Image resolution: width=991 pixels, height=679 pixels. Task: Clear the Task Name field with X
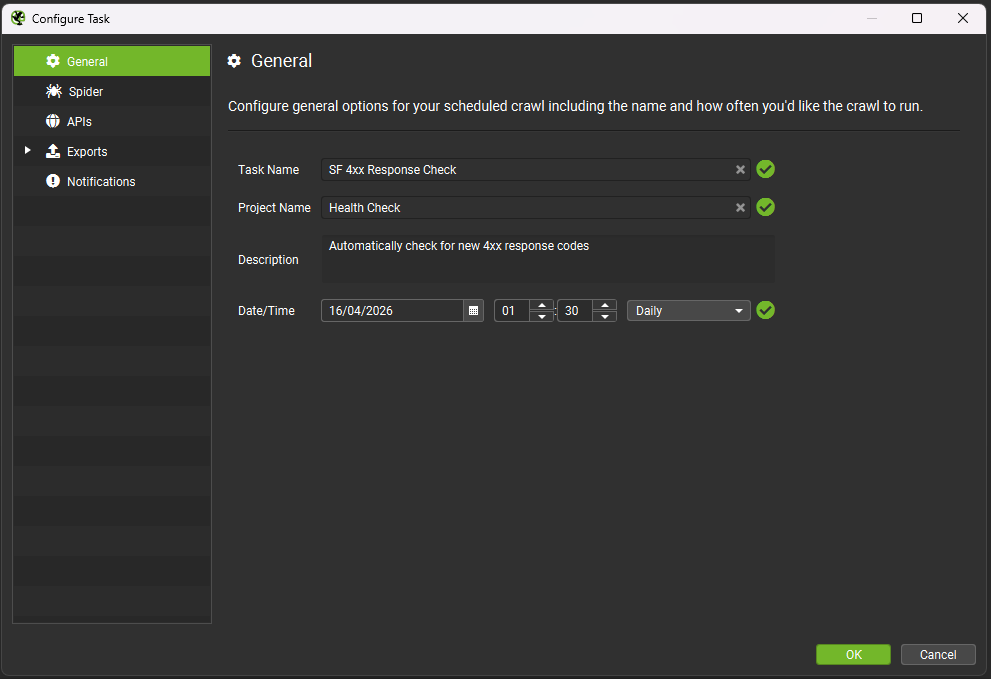[x=740, y=170]
